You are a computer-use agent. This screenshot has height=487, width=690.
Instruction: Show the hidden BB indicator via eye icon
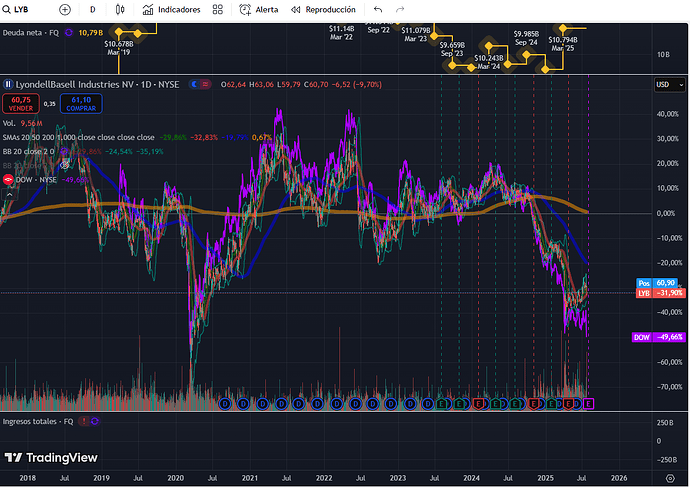click(x=65, y=165)
